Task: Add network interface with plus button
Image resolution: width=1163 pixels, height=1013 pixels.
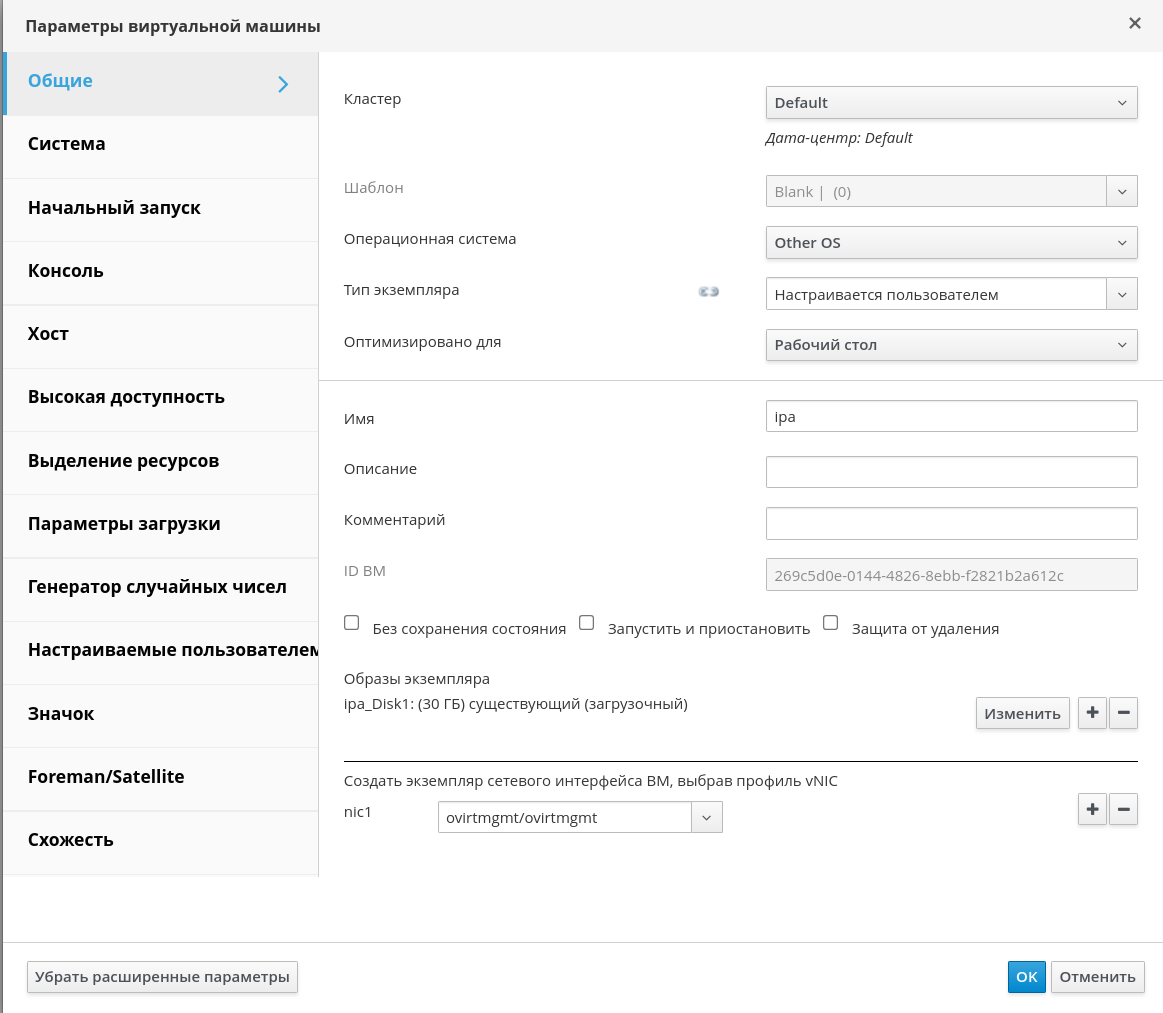Action: [1092, 809]
